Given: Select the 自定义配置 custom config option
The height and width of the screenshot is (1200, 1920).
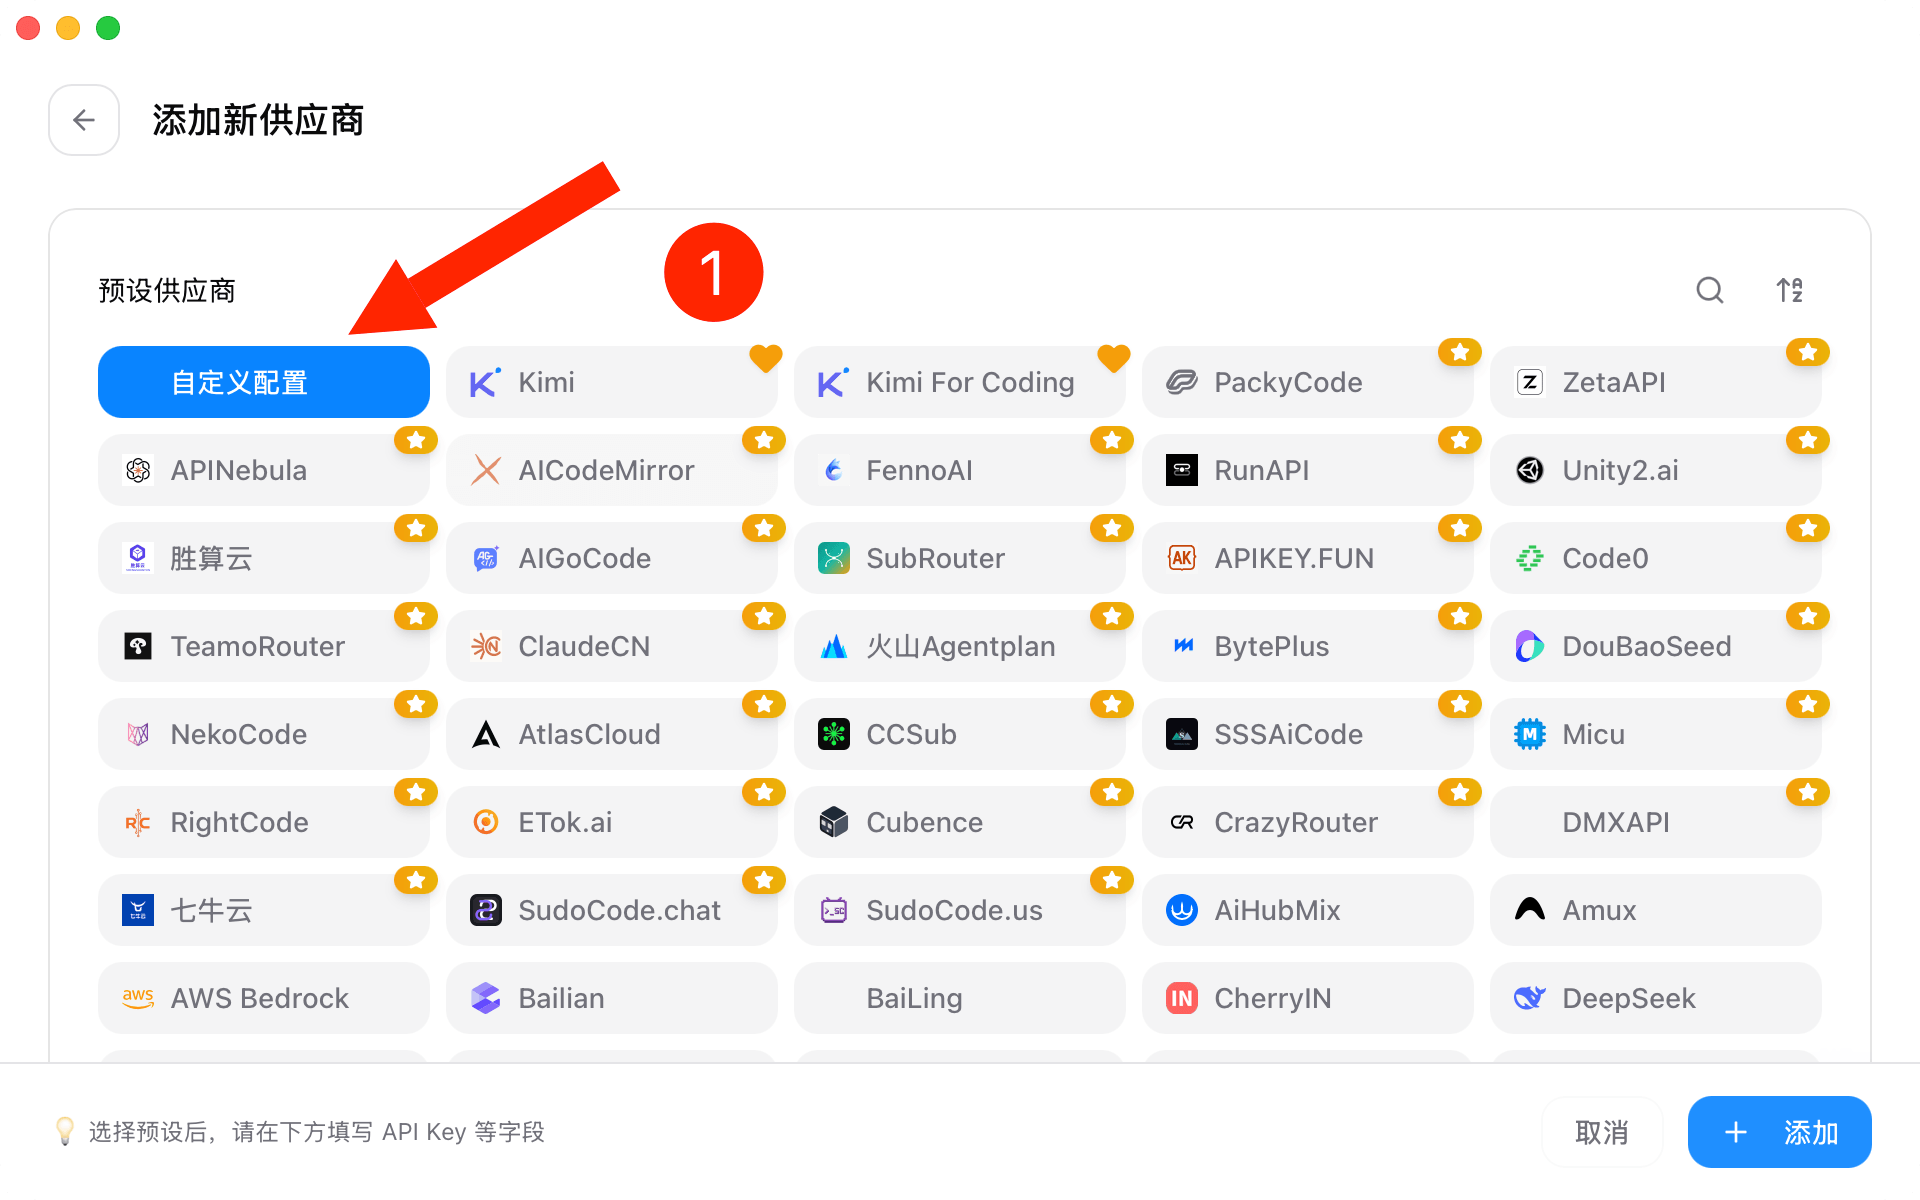Looking at the screenshot, I should [264, 382].
